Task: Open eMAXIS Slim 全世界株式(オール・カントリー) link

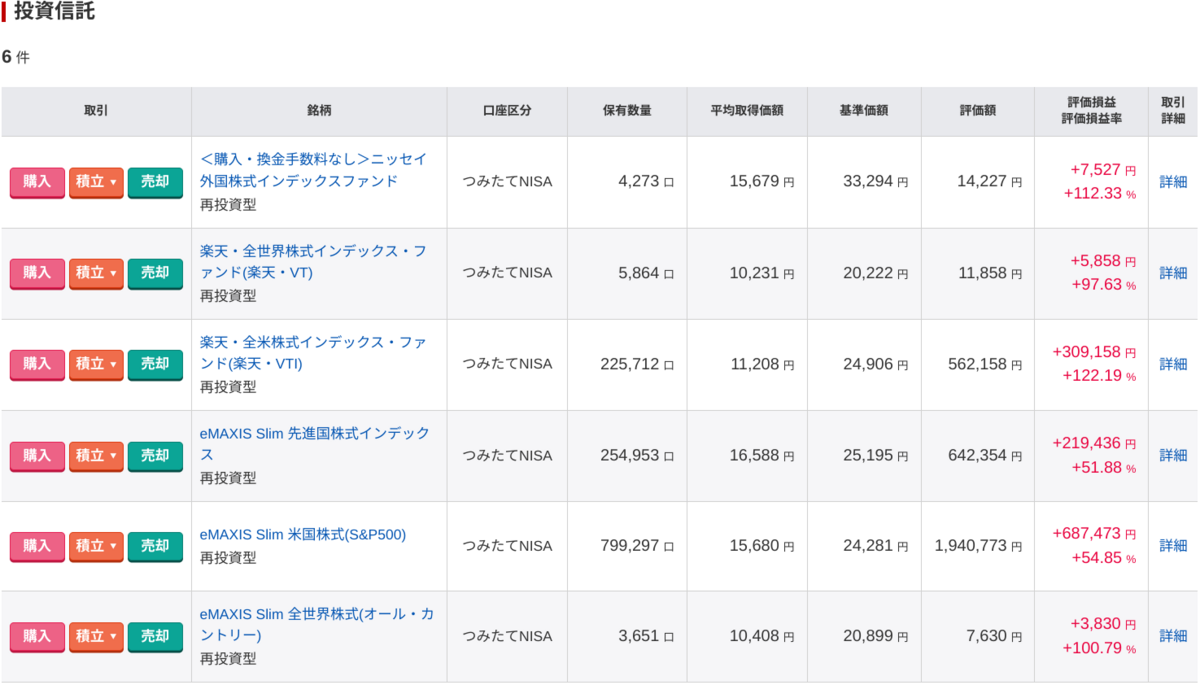Action: click(x=317, y=624)
